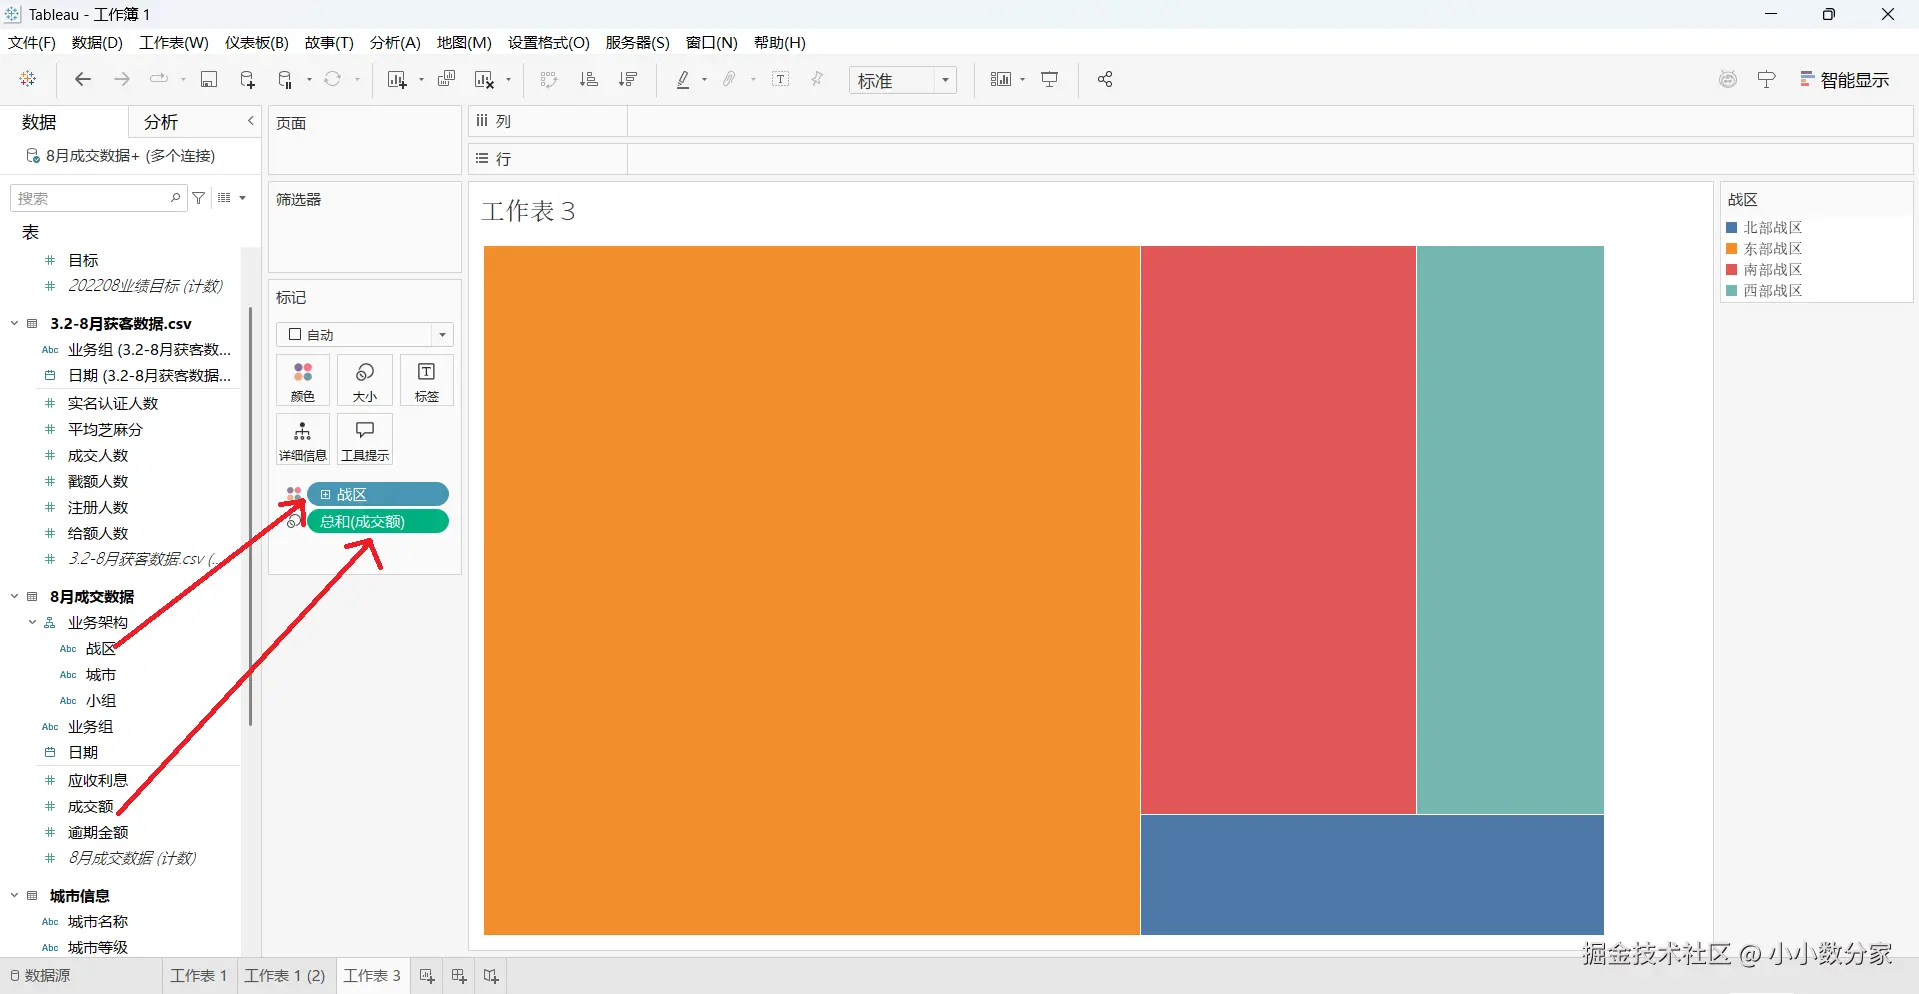Click the share workbook icon

[1105, 79]
